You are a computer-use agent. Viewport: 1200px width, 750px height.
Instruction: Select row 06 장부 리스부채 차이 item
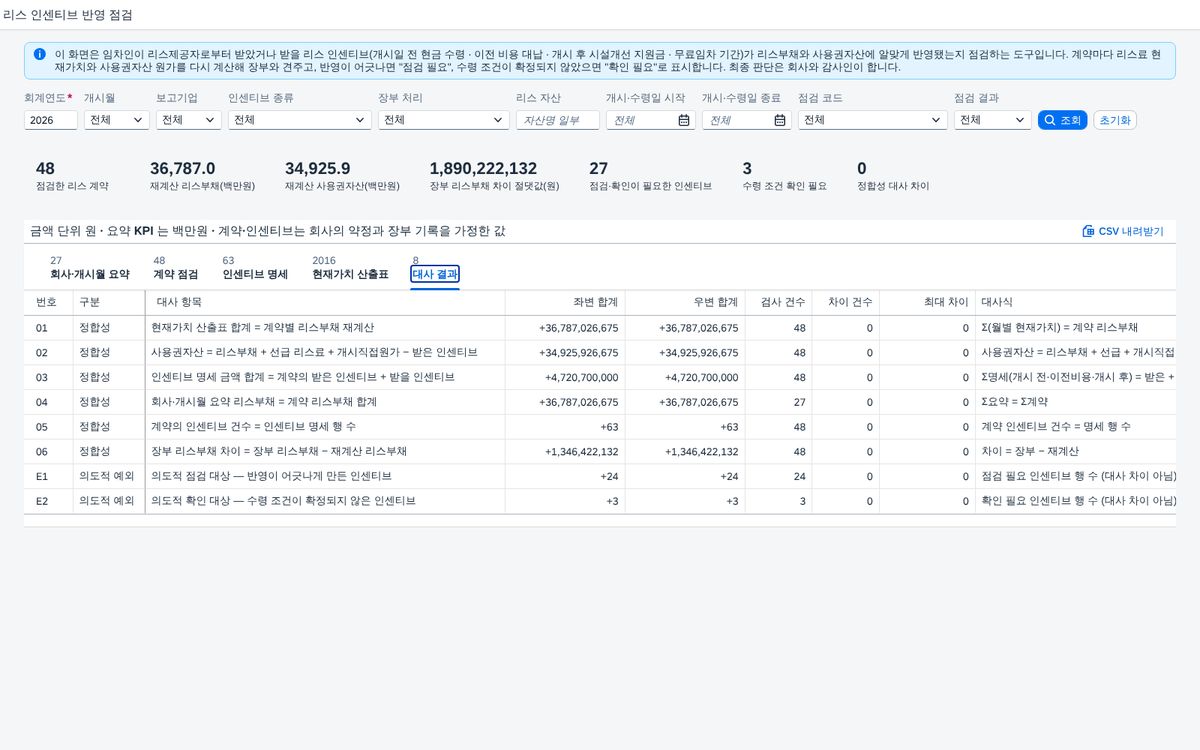pyautogui.click(x=600, y=451)
